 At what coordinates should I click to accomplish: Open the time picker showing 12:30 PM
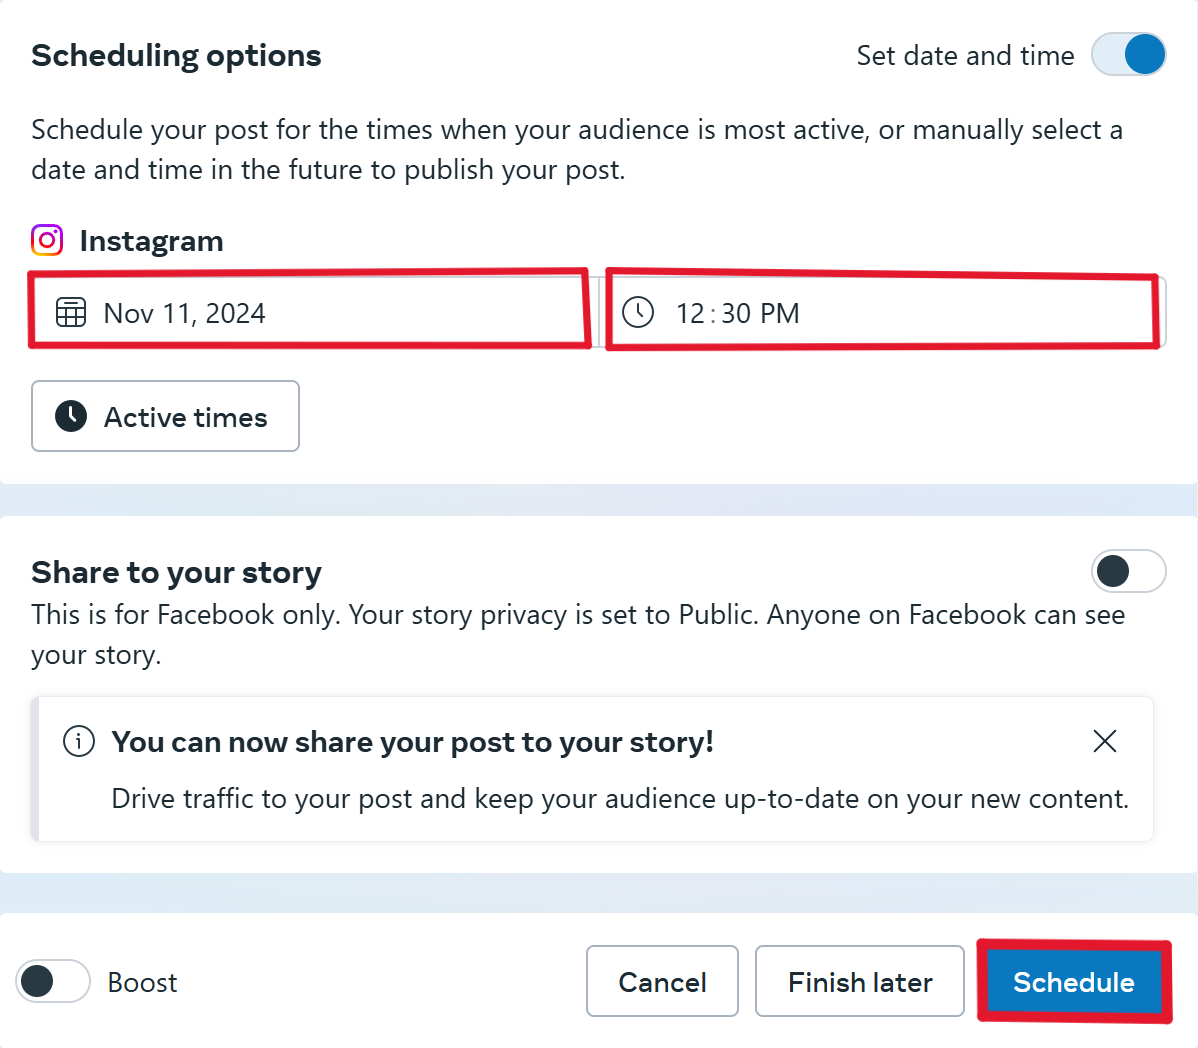pos(880,312)
